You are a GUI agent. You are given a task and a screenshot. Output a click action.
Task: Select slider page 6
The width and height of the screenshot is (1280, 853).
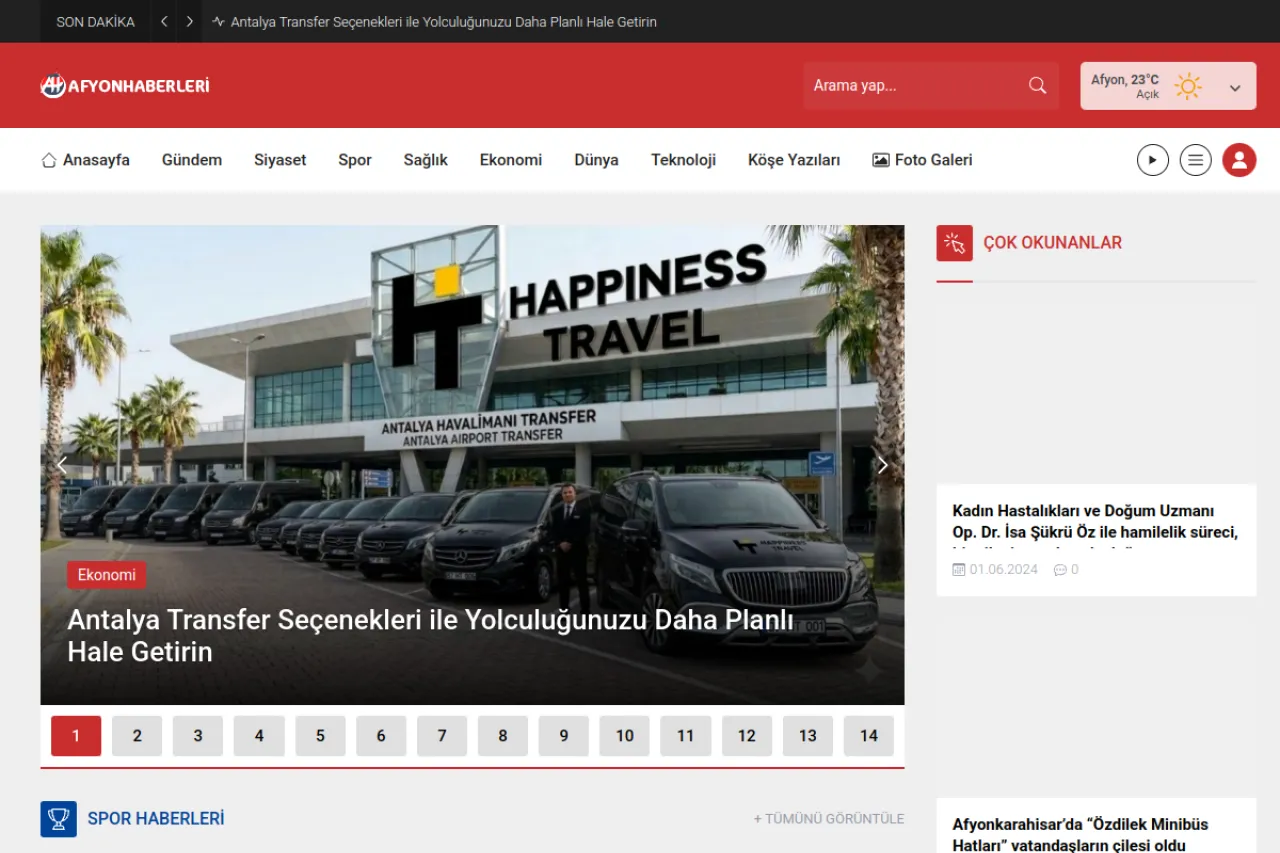381,736
